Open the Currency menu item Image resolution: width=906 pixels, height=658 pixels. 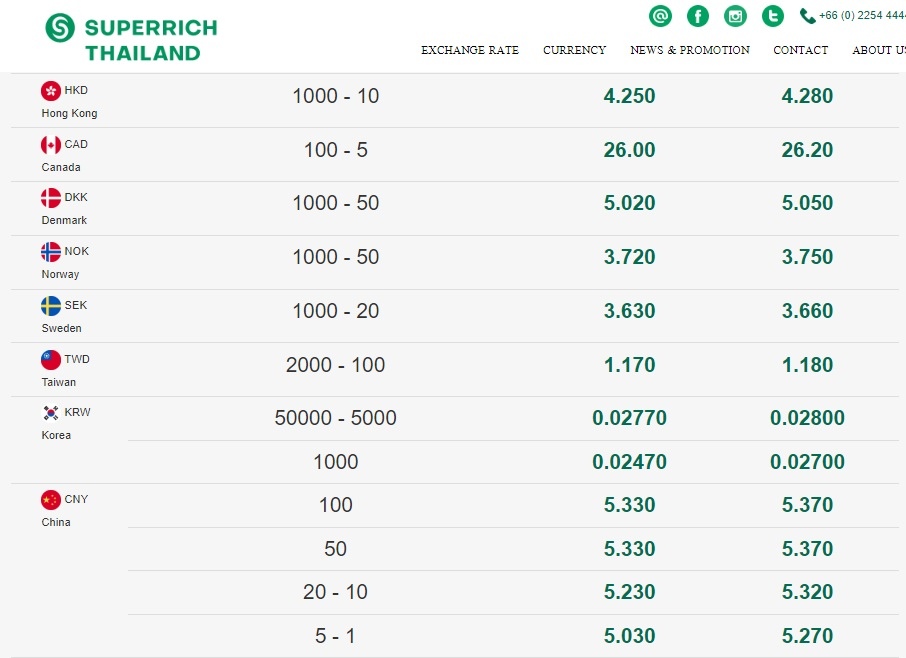click(x=574, y=50)
